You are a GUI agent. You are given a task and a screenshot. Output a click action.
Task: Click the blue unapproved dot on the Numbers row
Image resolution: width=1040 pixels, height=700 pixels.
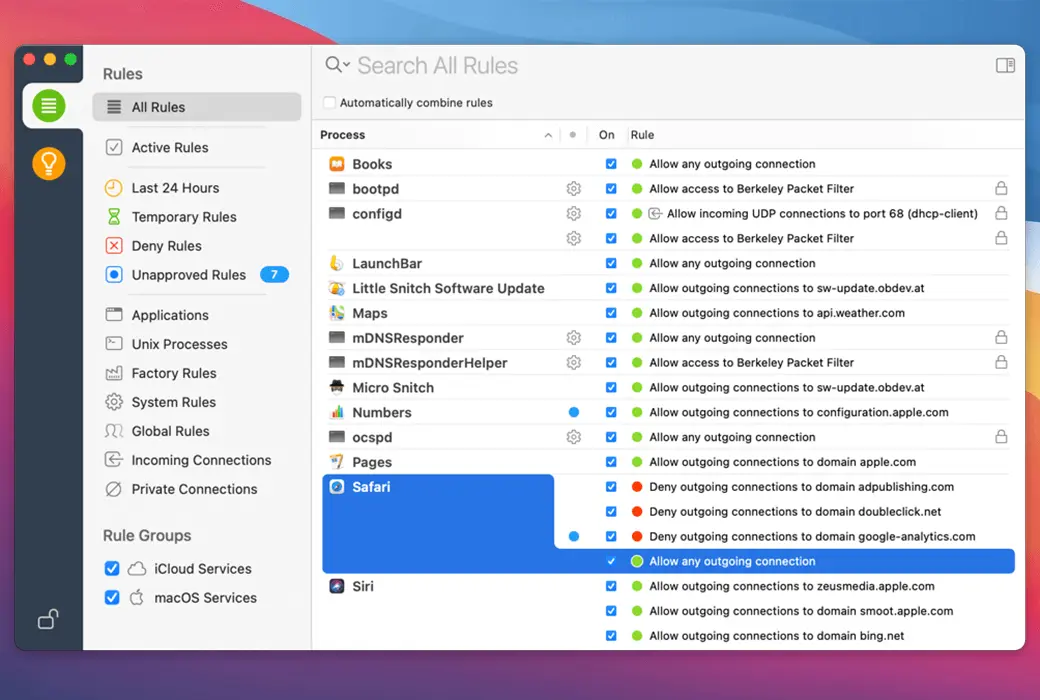574,412
